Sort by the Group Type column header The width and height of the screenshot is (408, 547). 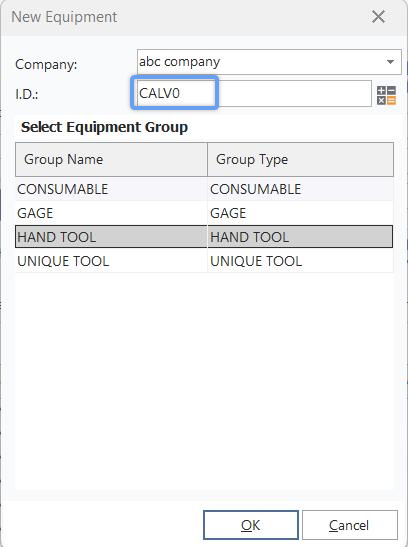301,159
